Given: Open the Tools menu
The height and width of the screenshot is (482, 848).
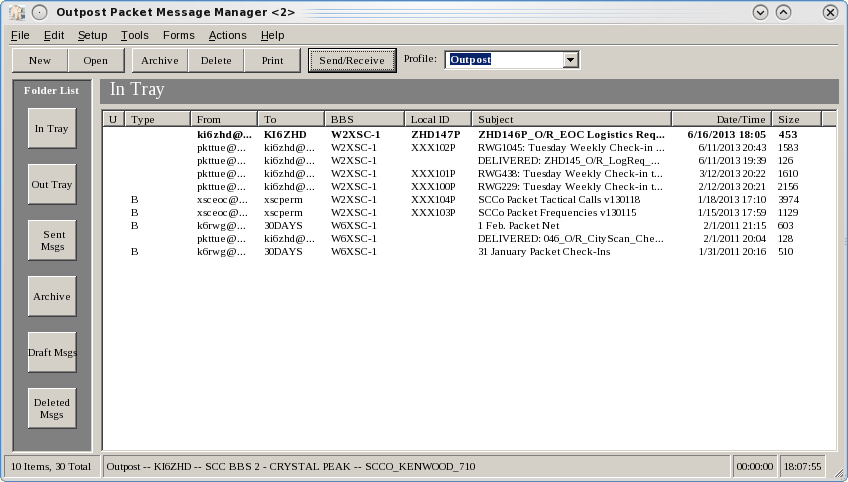Looking at the screenshot, I should click(x=134, y=35).
